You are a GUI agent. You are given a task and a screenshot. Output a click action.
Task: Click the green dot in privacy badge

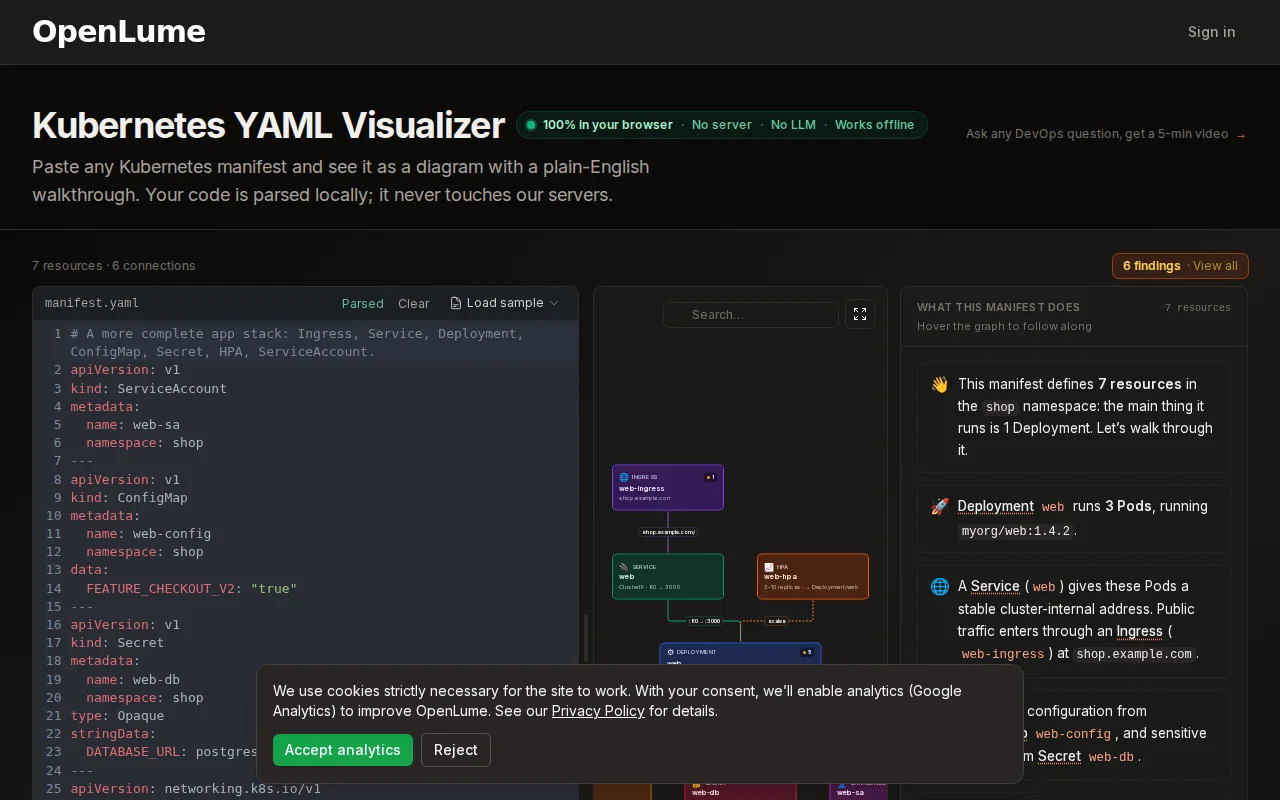point(531,125)
